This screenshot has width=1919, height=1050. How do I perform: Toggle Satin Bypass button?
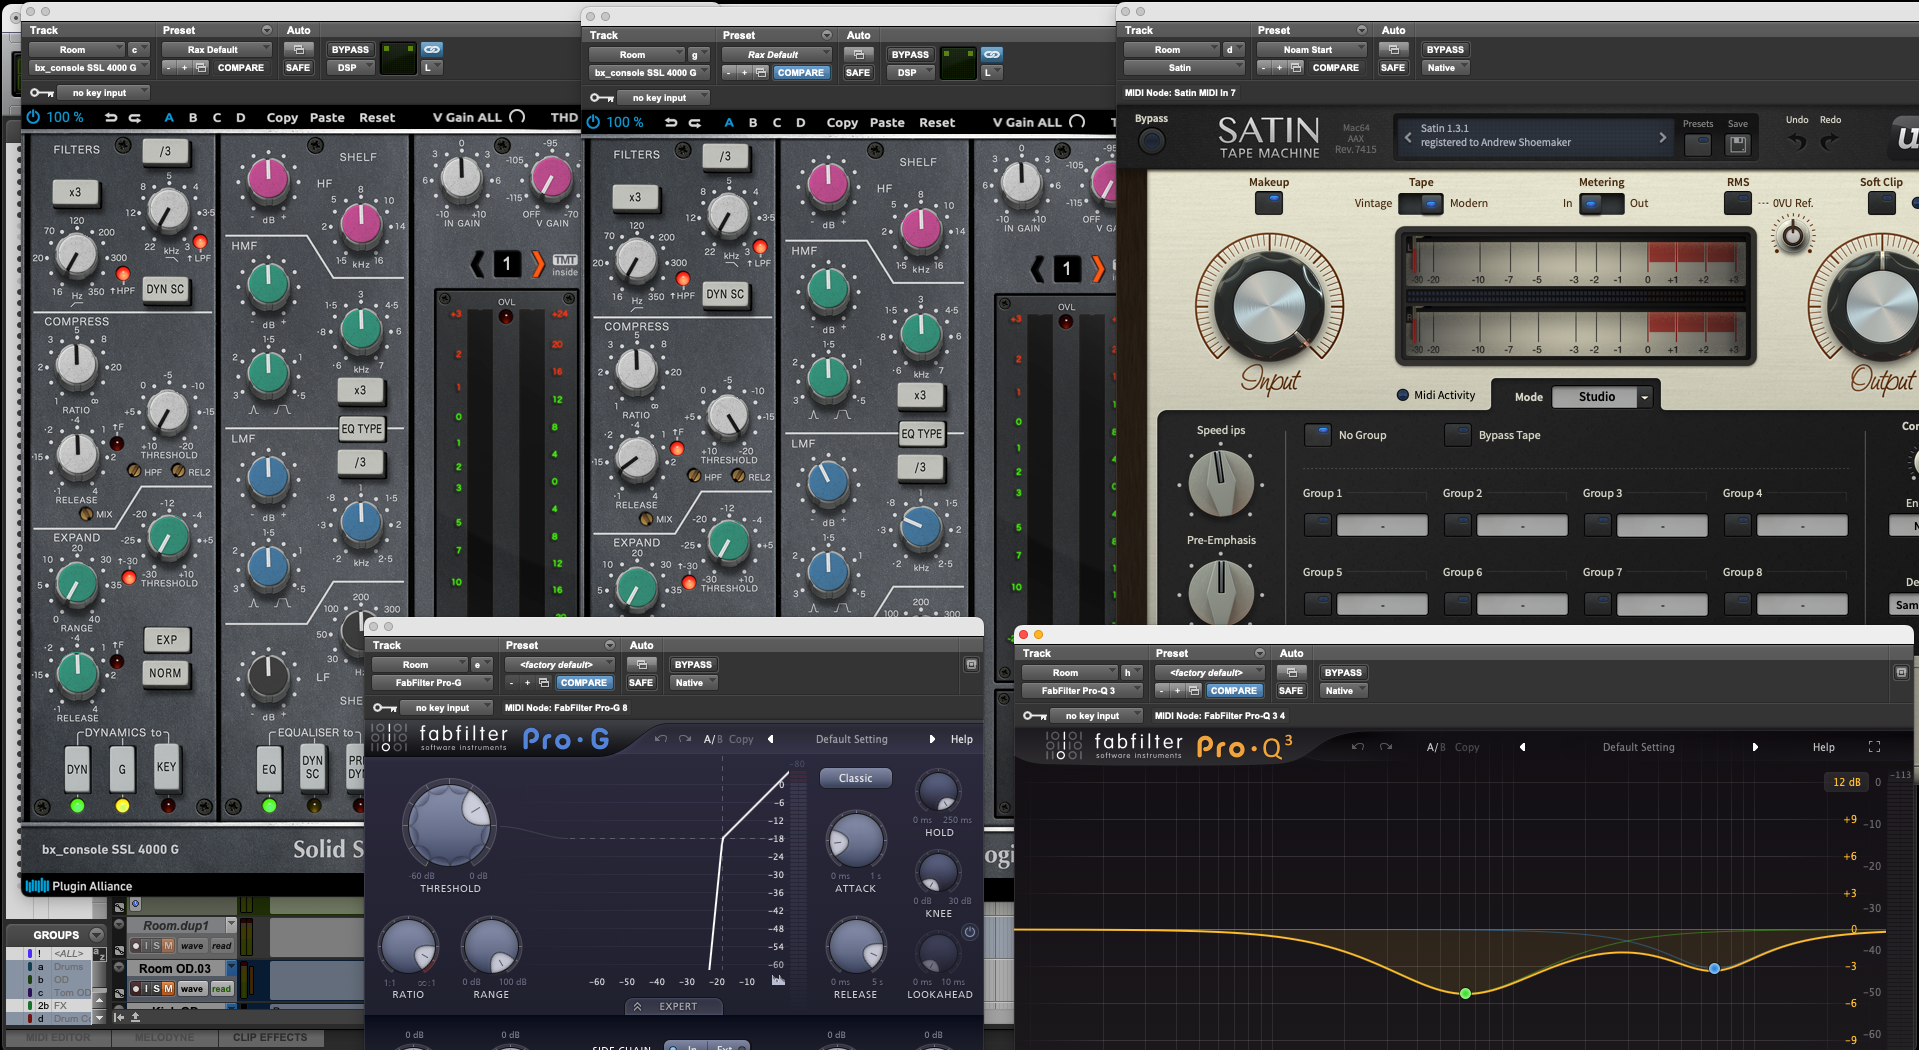(x=1151, y=141)
